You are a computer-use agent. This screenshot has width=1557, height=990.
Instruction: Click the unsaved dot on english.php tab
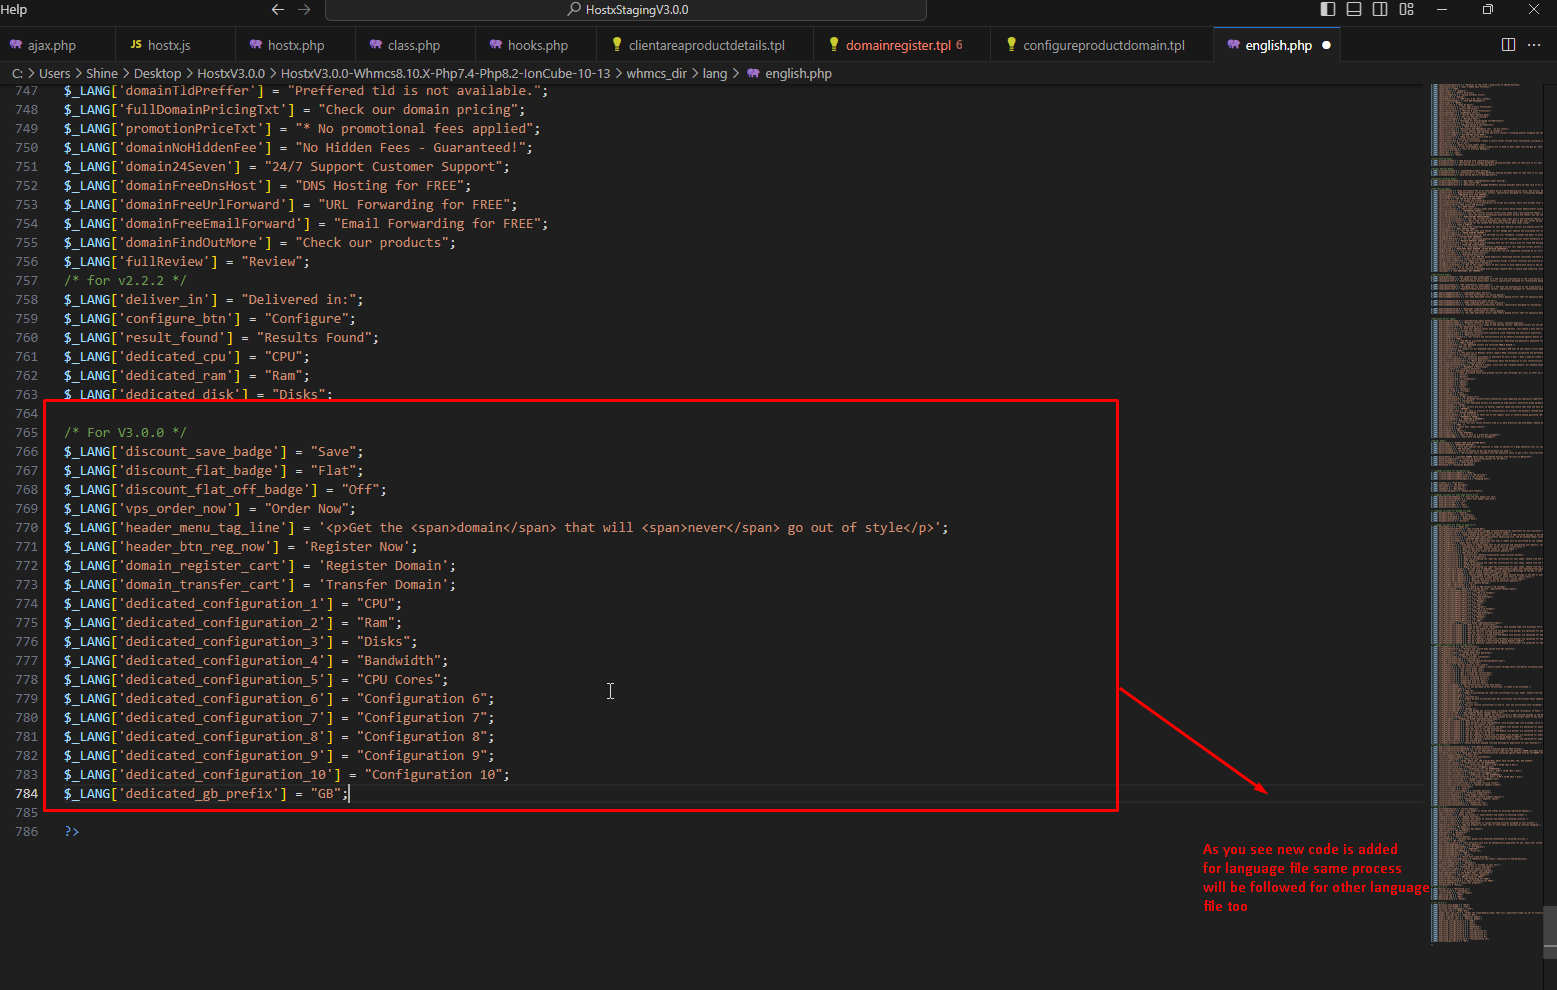(x=1326, y=45)
